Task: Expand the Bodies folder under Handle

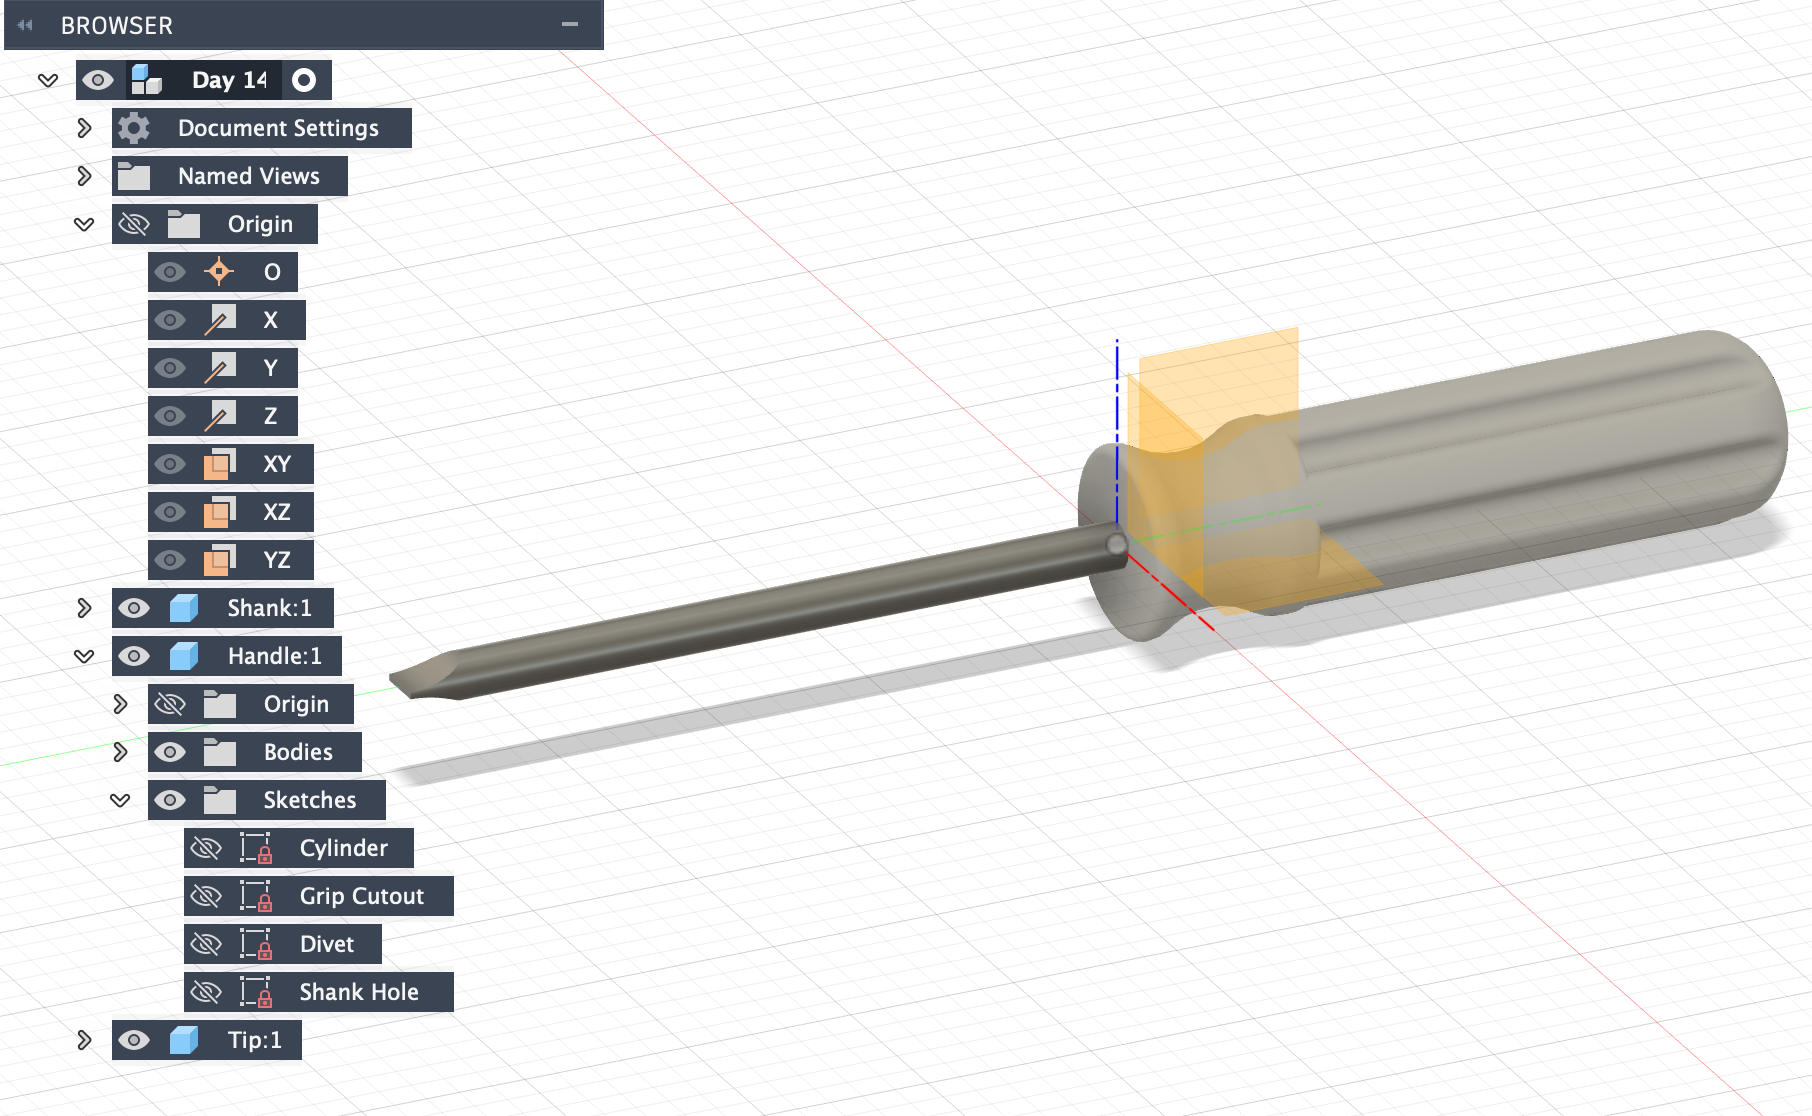Action: [x=120, y=752]
